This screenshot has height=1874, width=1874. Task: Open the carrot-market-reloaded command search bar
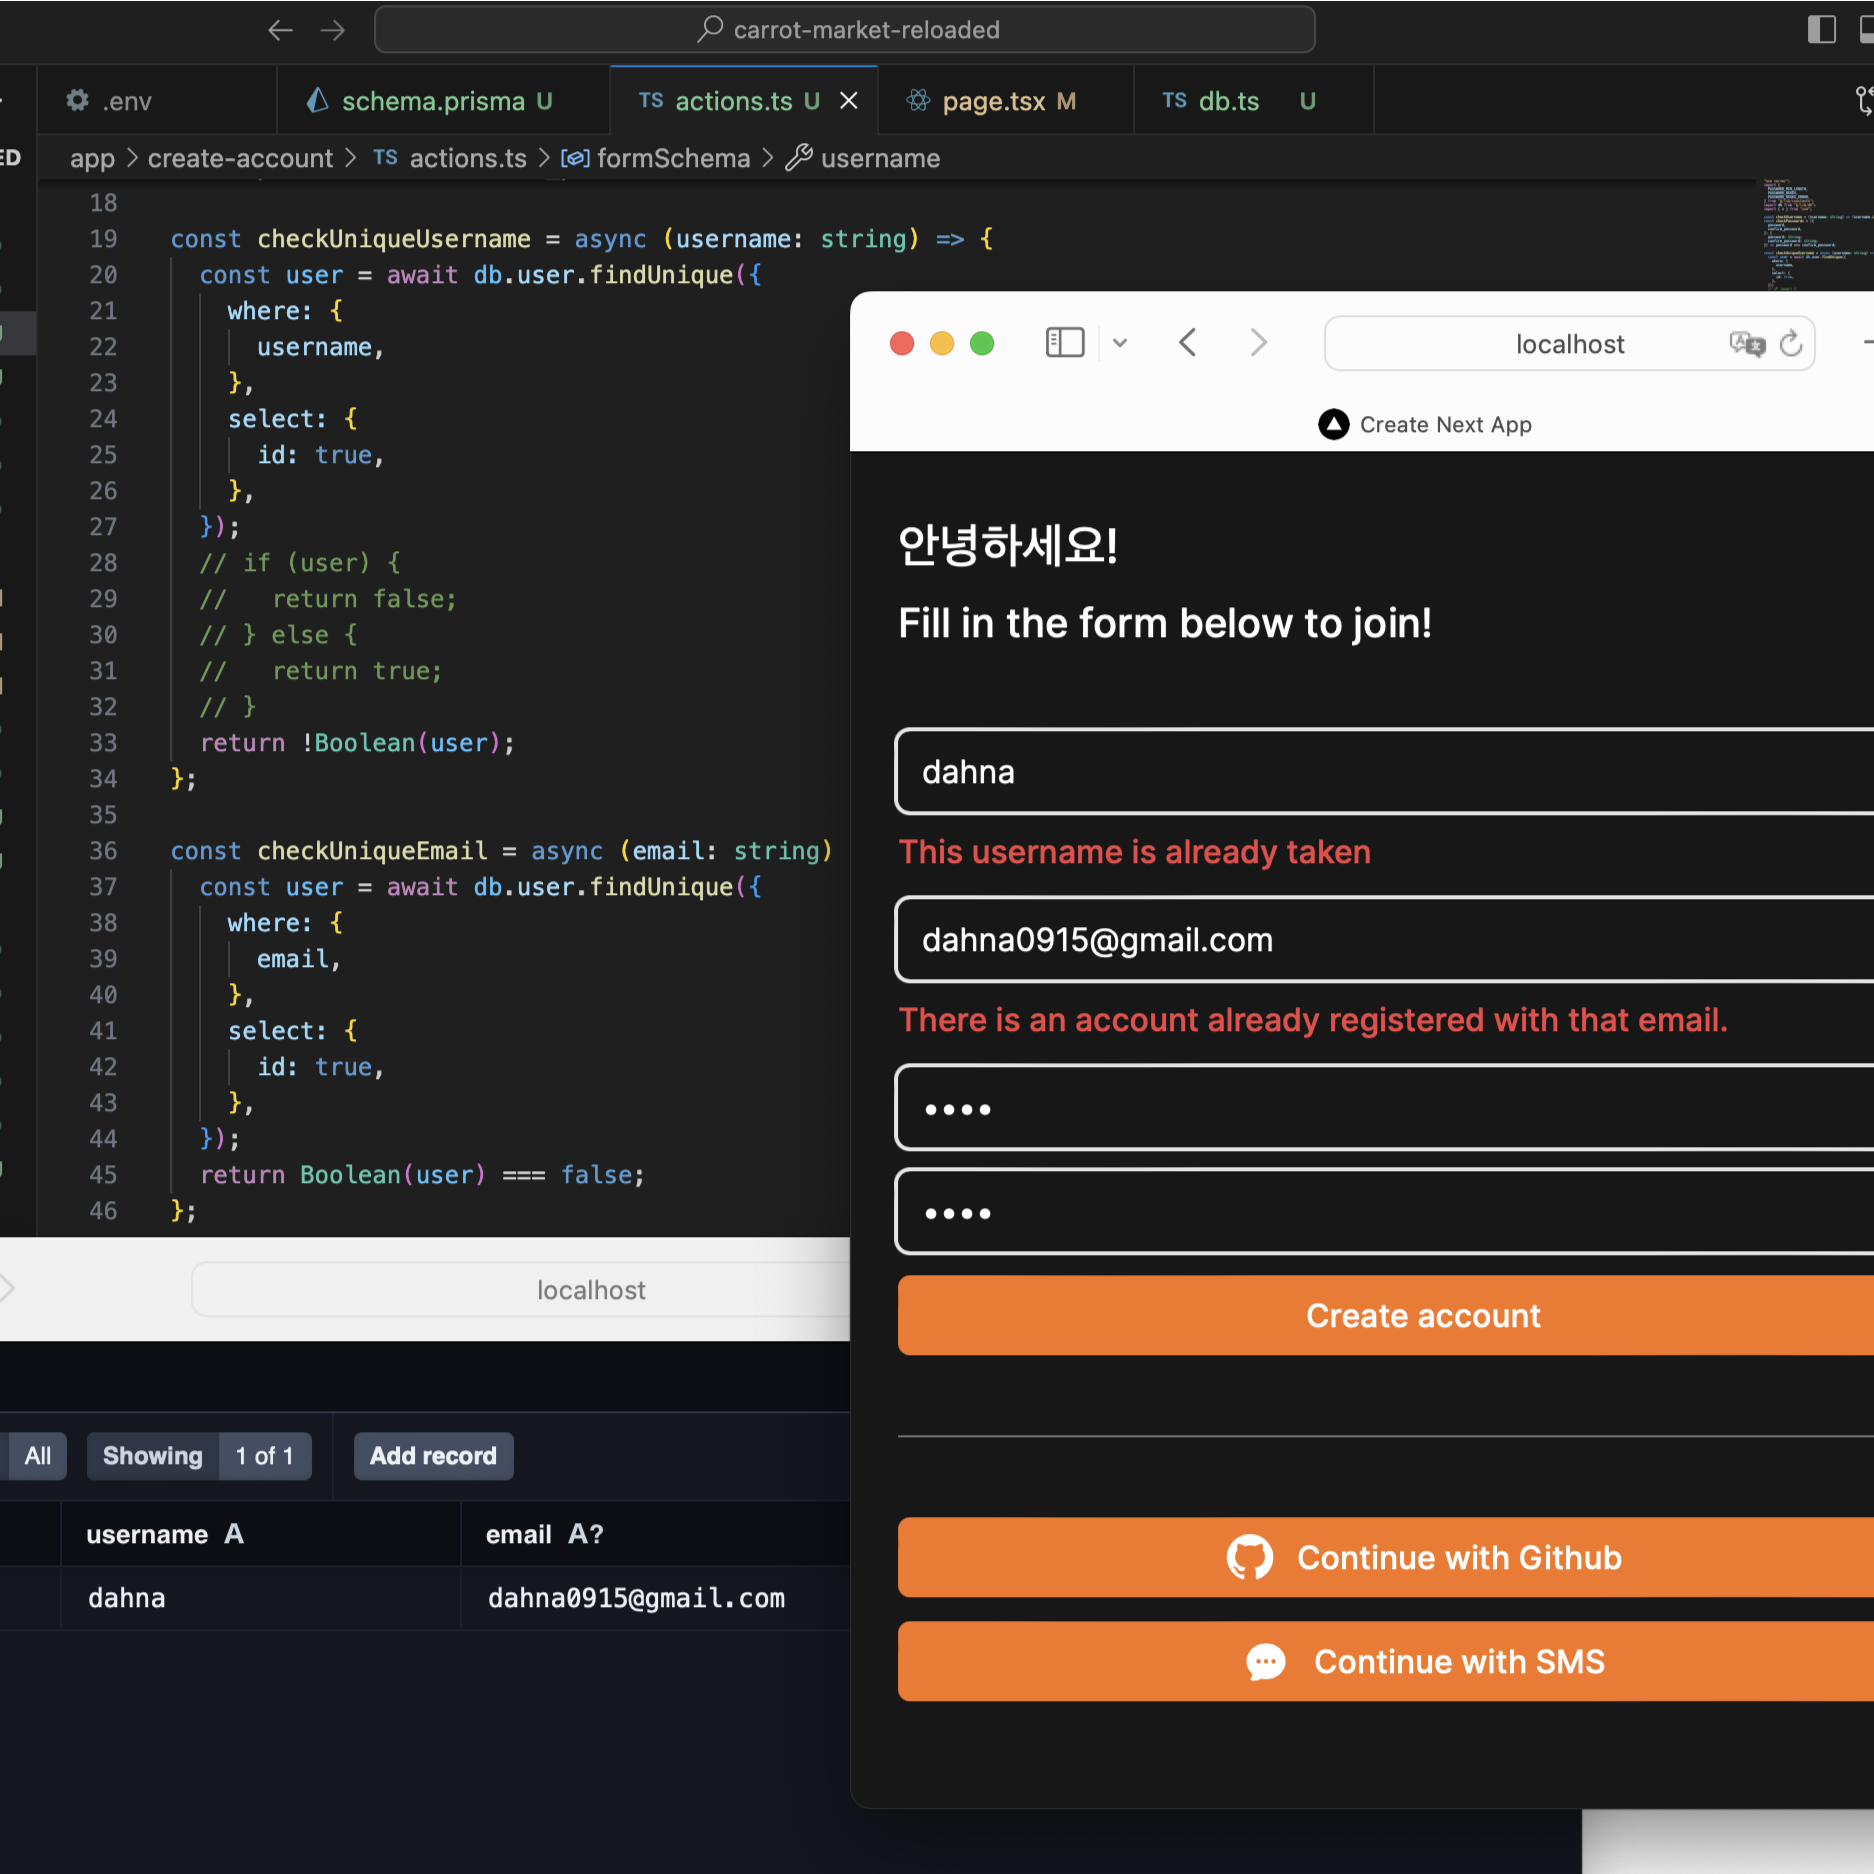[x=844, y=30]
